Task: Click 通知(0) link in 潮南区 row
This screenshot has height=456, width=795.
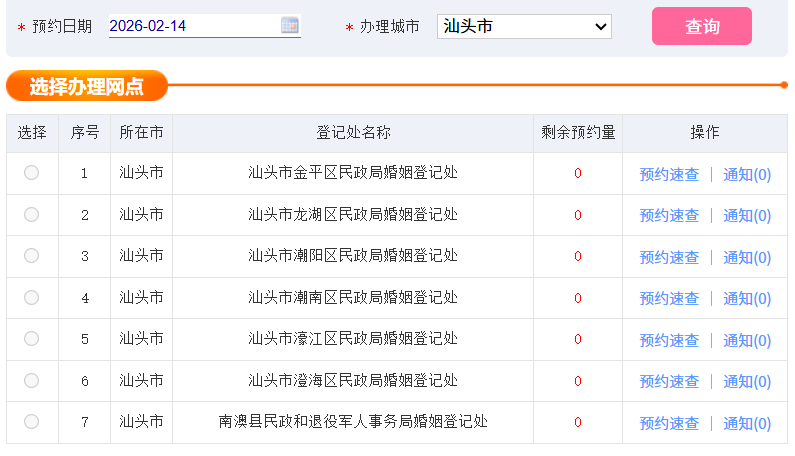Action: 747,299
